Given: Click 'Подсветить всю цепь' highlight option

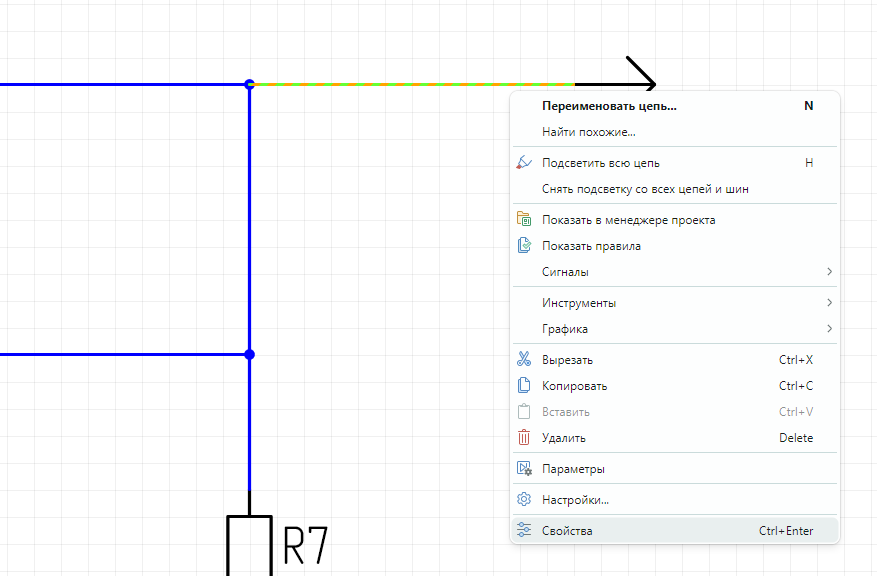Looking at the screenshot, I should point(675,163).
